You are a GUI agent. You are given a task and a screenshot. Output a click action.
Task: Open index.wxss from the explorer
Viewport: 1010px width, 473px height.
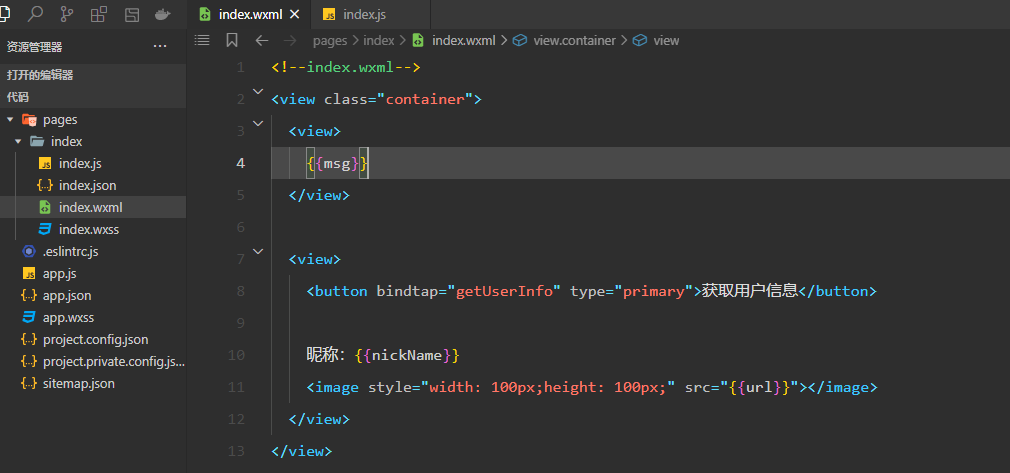(x=88, y=230)
